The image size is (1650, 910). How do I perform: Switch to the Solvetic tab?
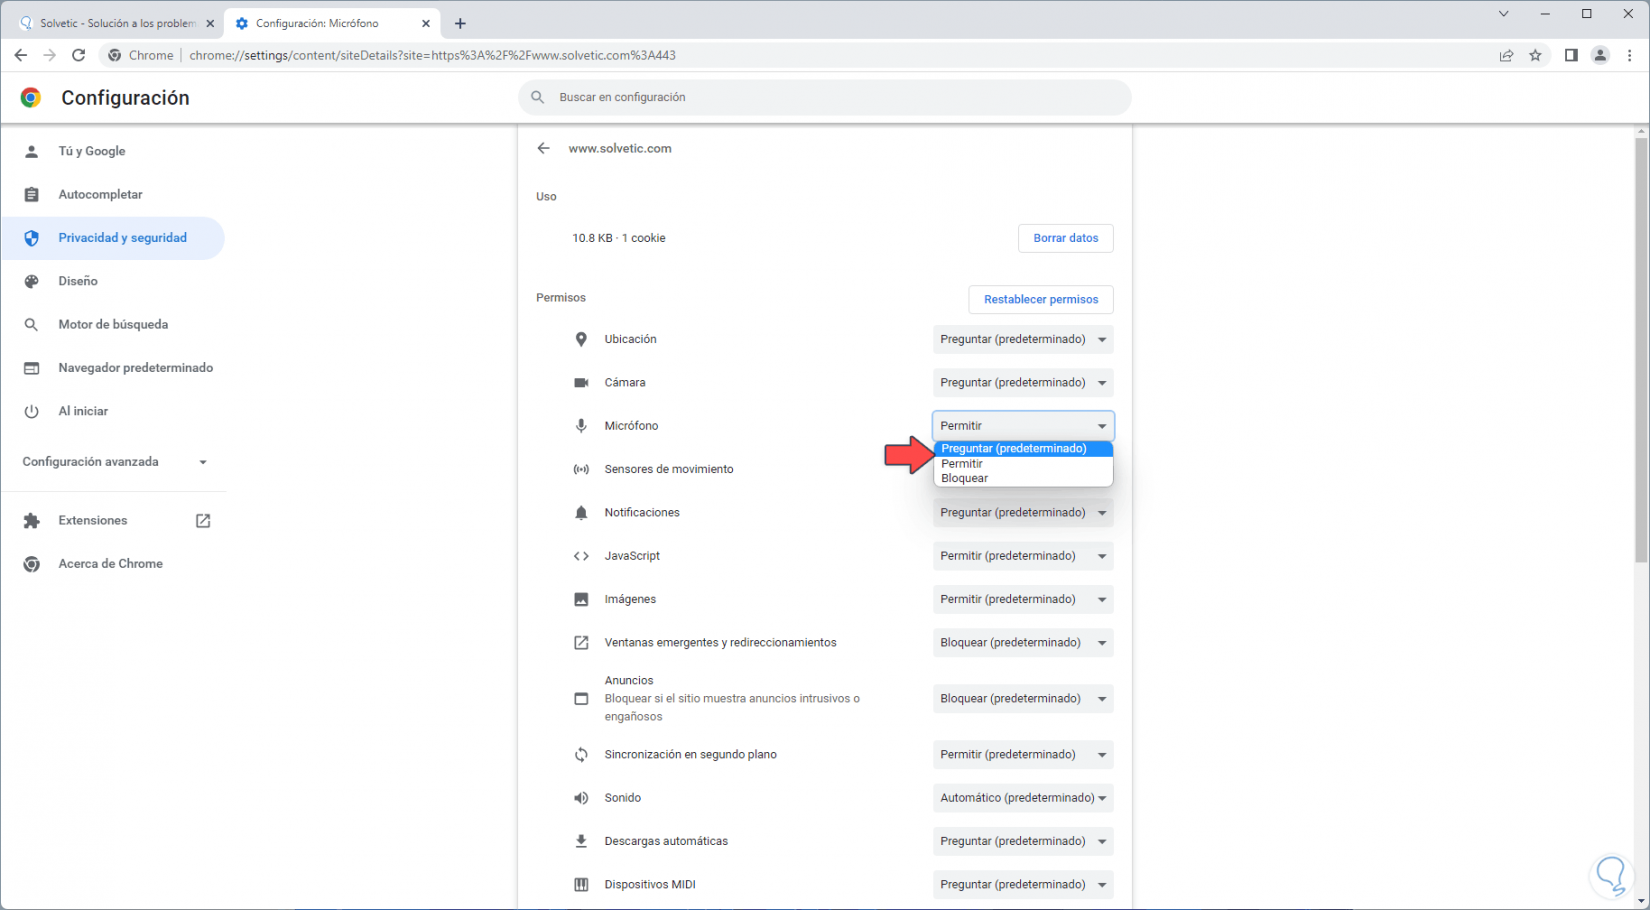[x=115, y=23]
